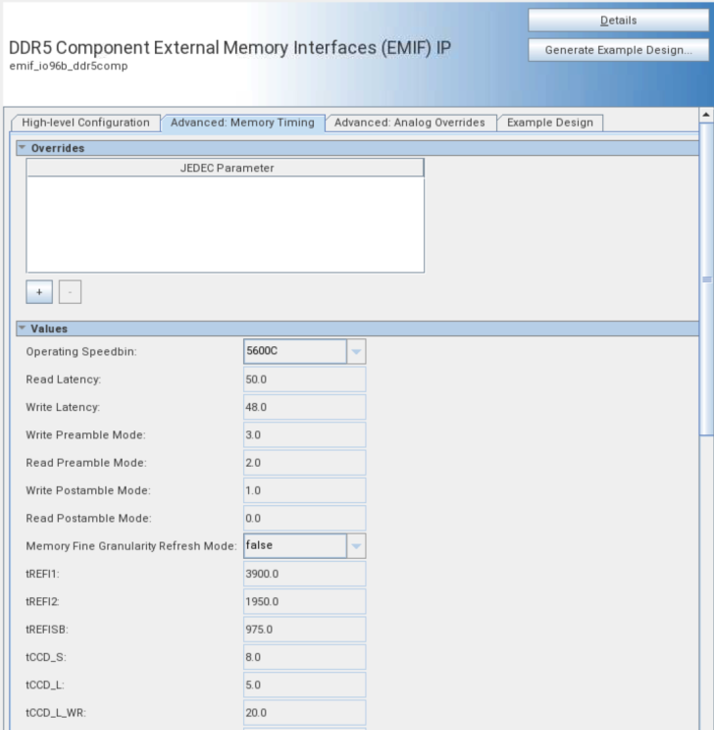
Task: Open Memory Fine Granularity Refresh Mode dropdown
Action: tap(357, 545)
